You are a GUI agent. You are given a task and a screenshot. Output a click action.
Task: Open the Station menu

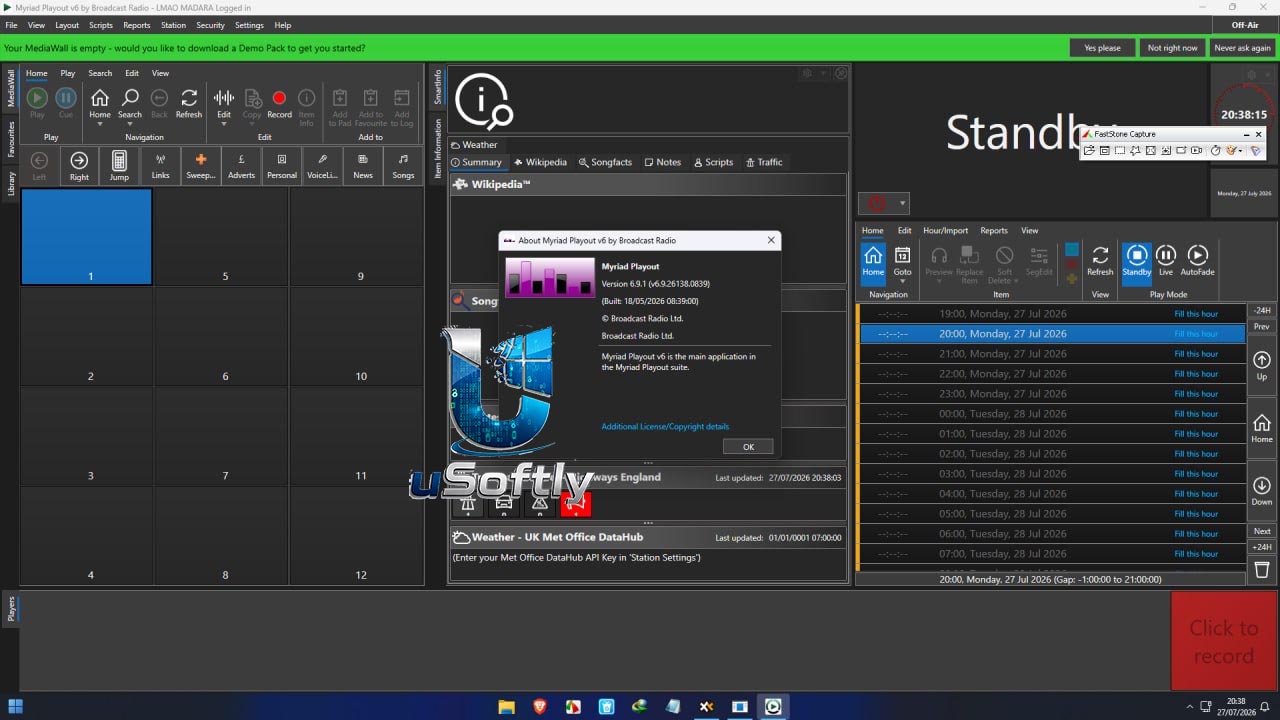point(173,25)
